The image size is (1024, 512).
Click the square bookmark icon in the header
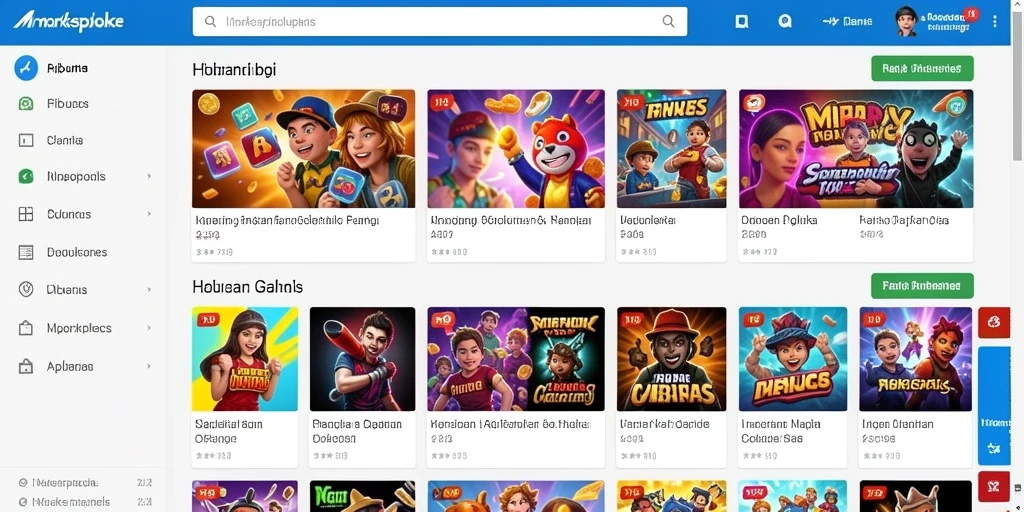click(x=741, y=22)
